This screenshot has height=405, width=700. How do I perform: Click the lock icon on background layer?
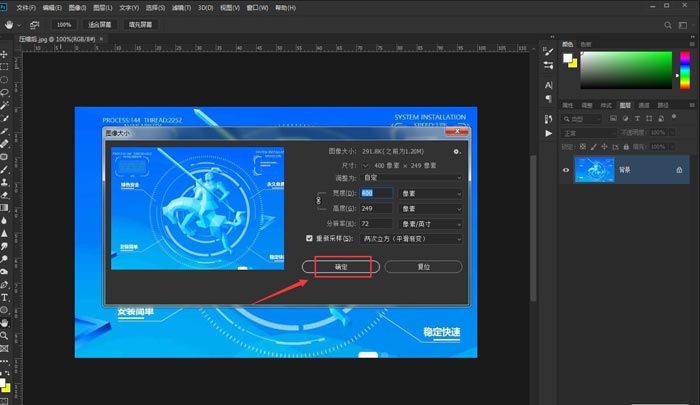click(679, 171)
